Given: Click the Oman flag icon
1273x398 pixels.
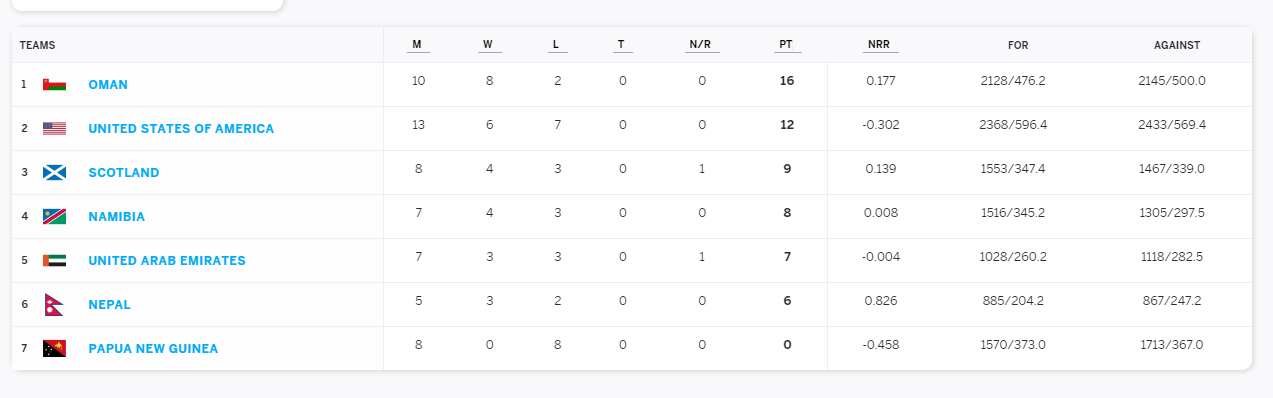Looking at the screenshot, I should point(54,85).
